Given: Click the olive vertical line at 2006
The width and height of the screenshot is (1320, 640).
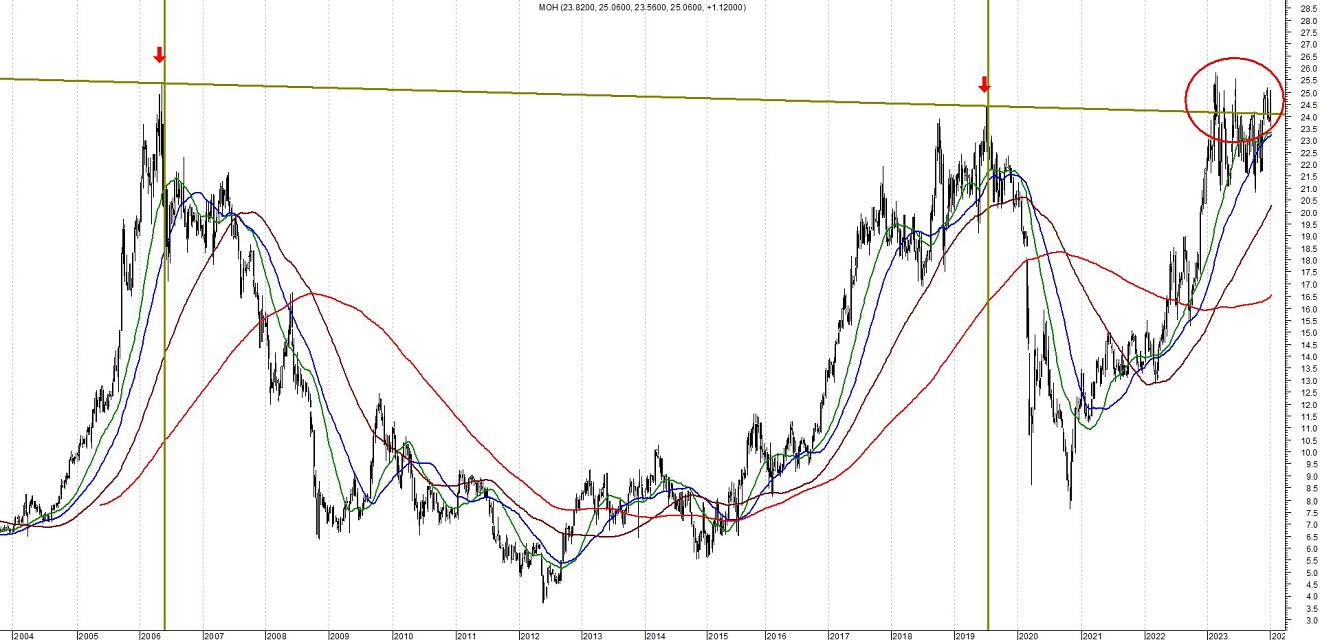Looking at the screenshot, I should [164, 350].
